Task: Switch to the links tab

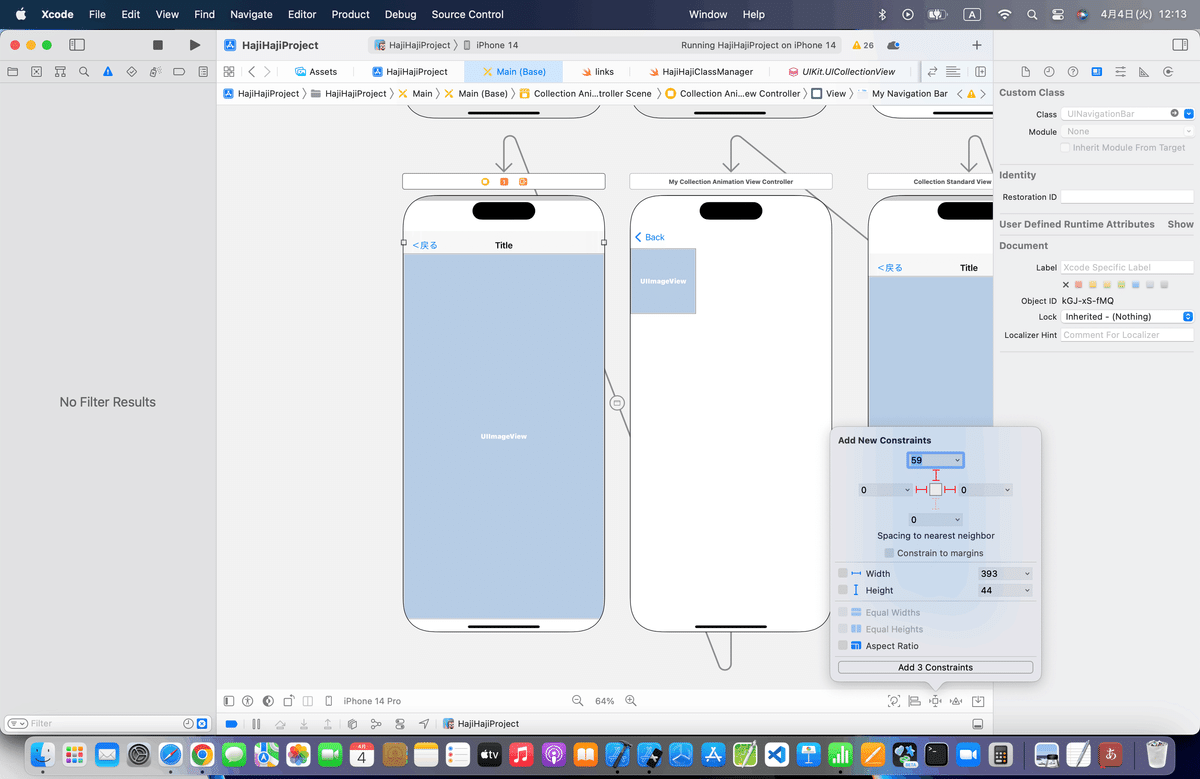Action: [597, 72]
